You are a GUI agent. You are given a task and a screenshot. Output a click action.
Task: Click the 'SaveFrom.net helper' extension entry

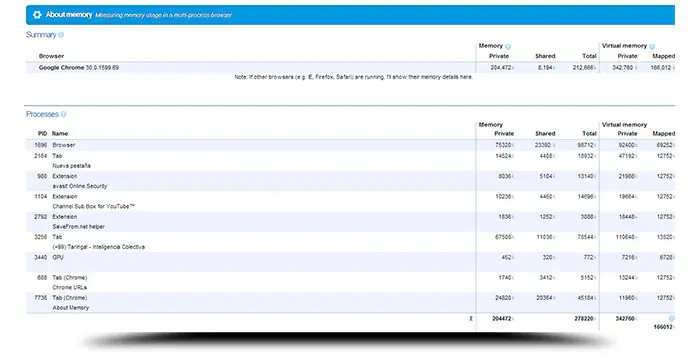[x=79, y=226]
